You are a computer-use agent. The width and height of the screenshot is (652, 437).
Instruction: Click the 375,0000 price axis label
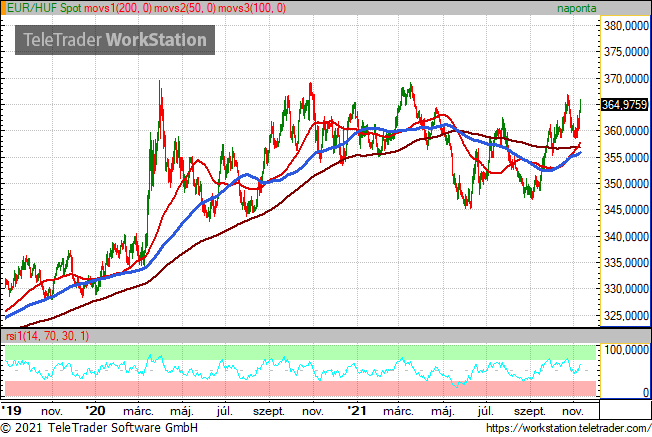(626, 52)
